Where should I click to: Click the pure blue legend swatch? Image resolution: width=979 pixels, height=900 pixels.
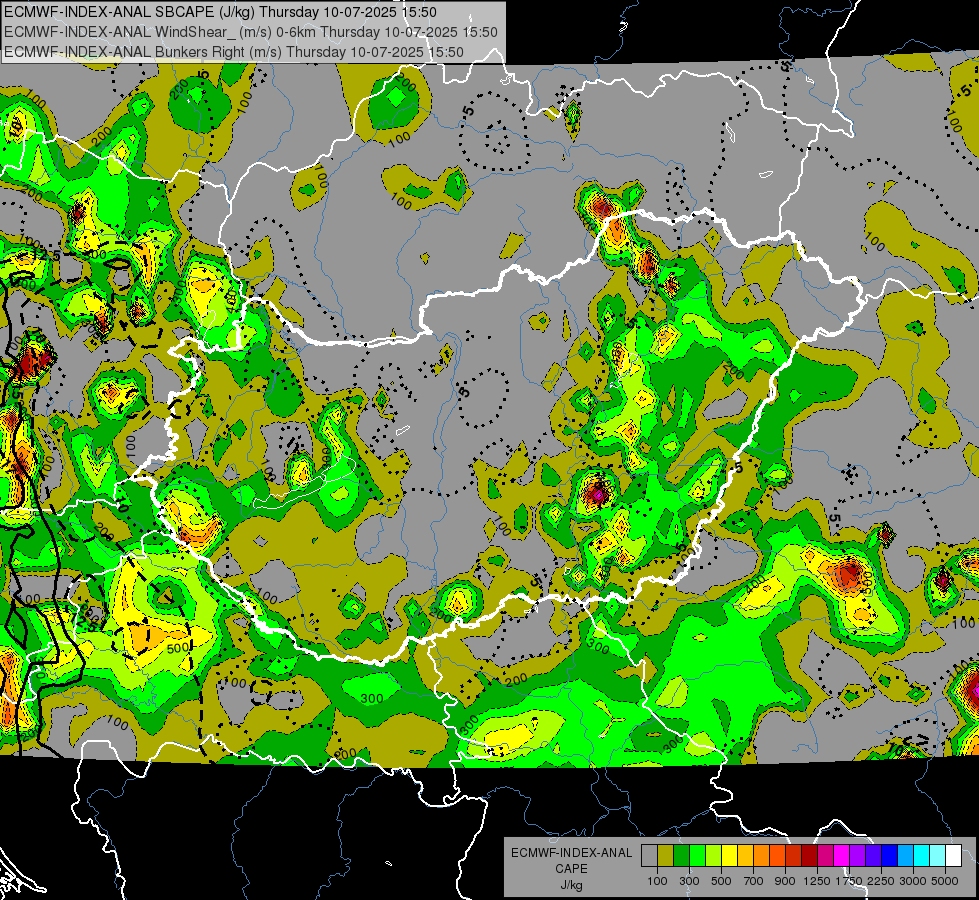click(890, 856)
